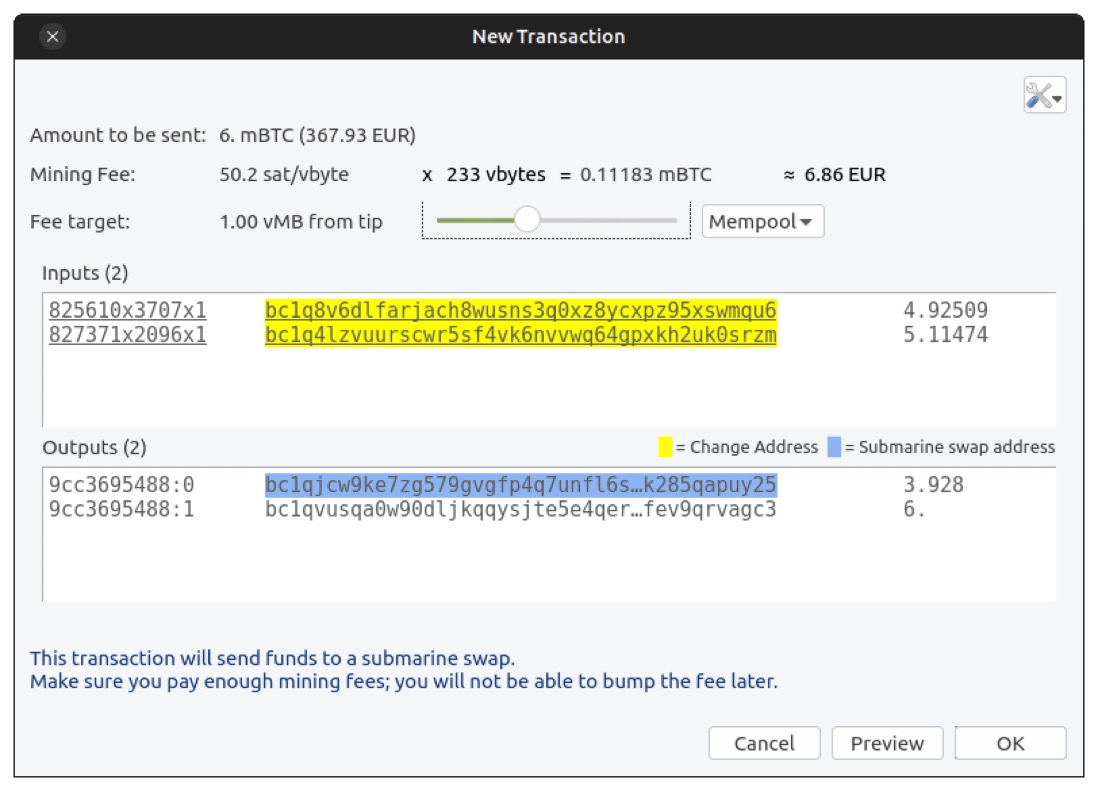Select input address bc1q4lzvuurscwr5sf4vk6nvvwq64gpxkh2uk0srzm
This screenshot has height=791, width=1098.
520,335
